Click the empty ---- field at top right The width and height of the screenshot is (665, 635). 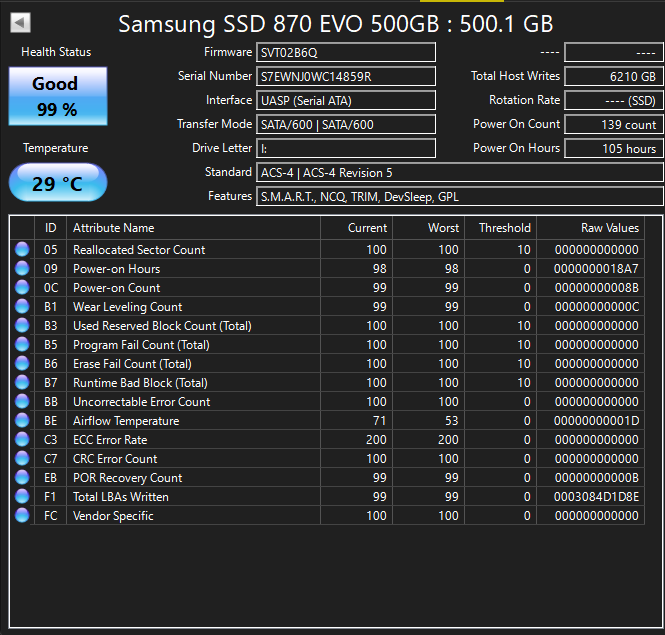click(x=614, y=53)
